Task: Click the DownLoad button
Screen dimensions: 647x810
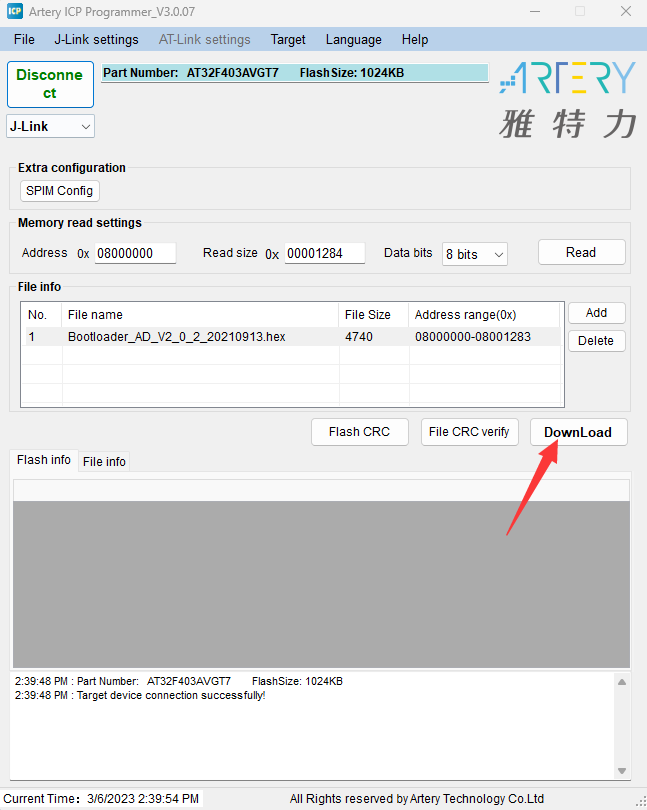Action: click(578, 432)
